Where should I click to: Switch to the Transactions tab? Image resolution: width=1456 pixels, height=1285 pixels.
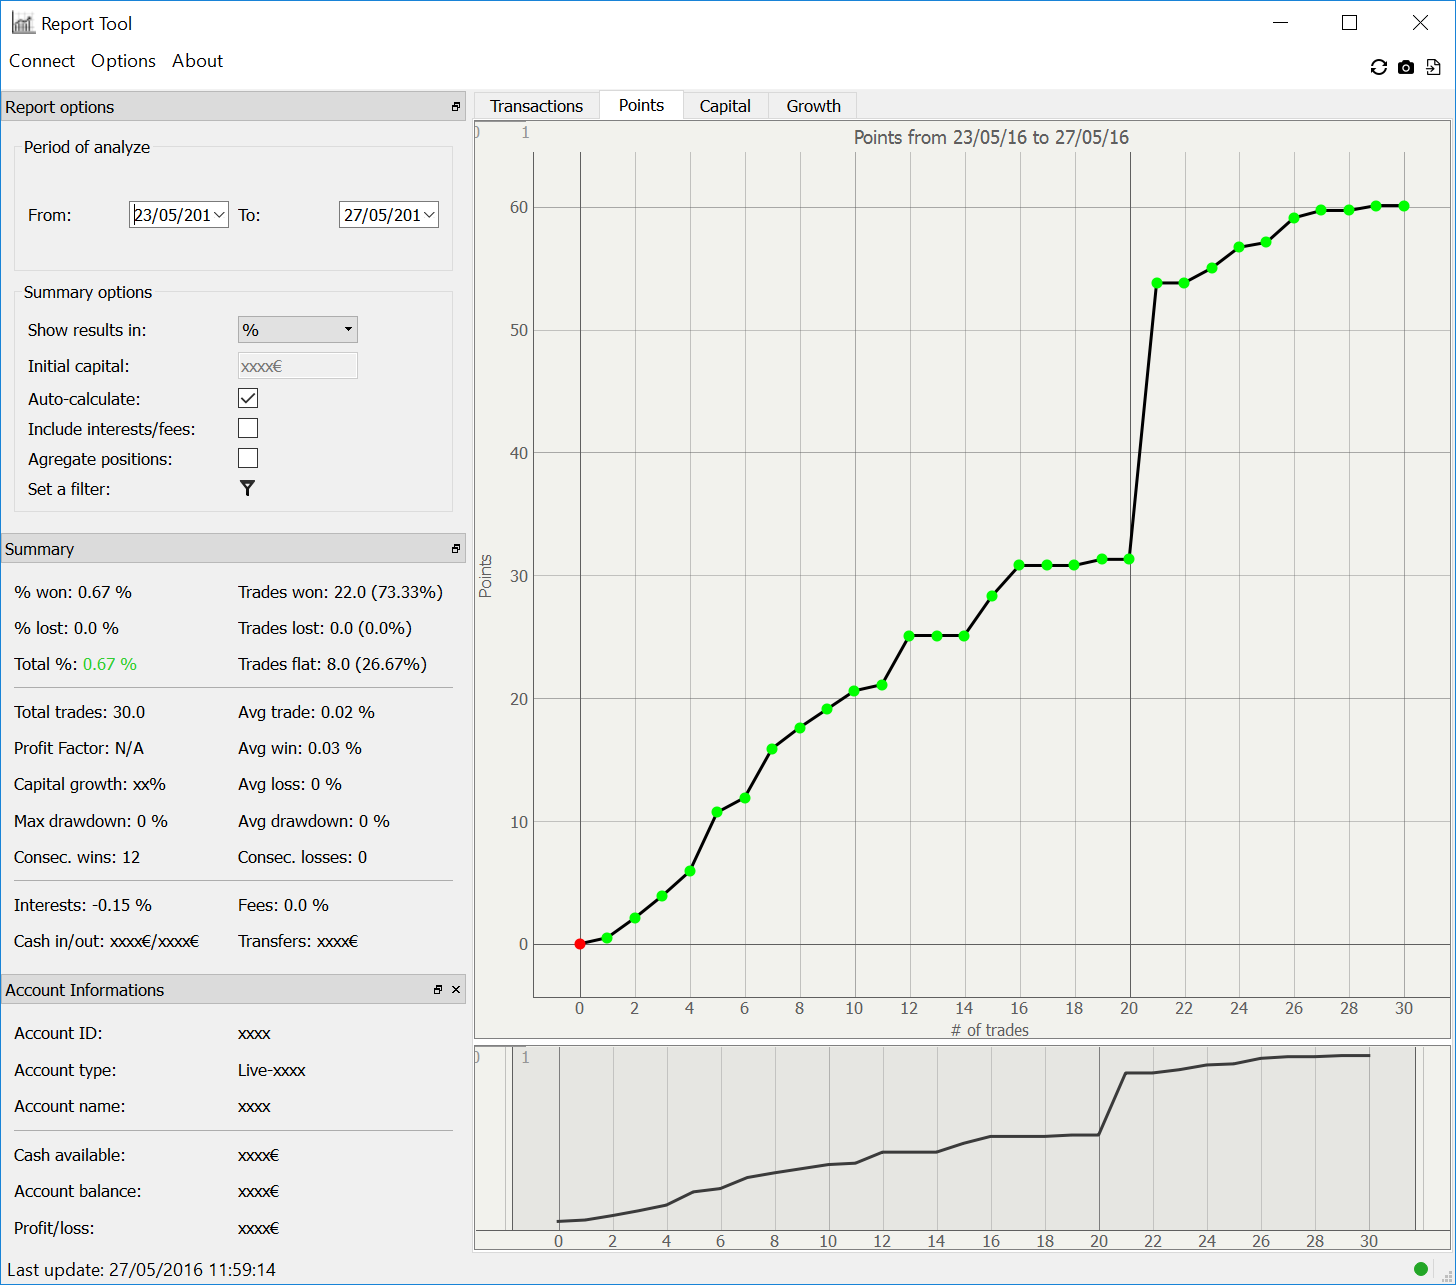pyautogui.click(x=536, y=106)
